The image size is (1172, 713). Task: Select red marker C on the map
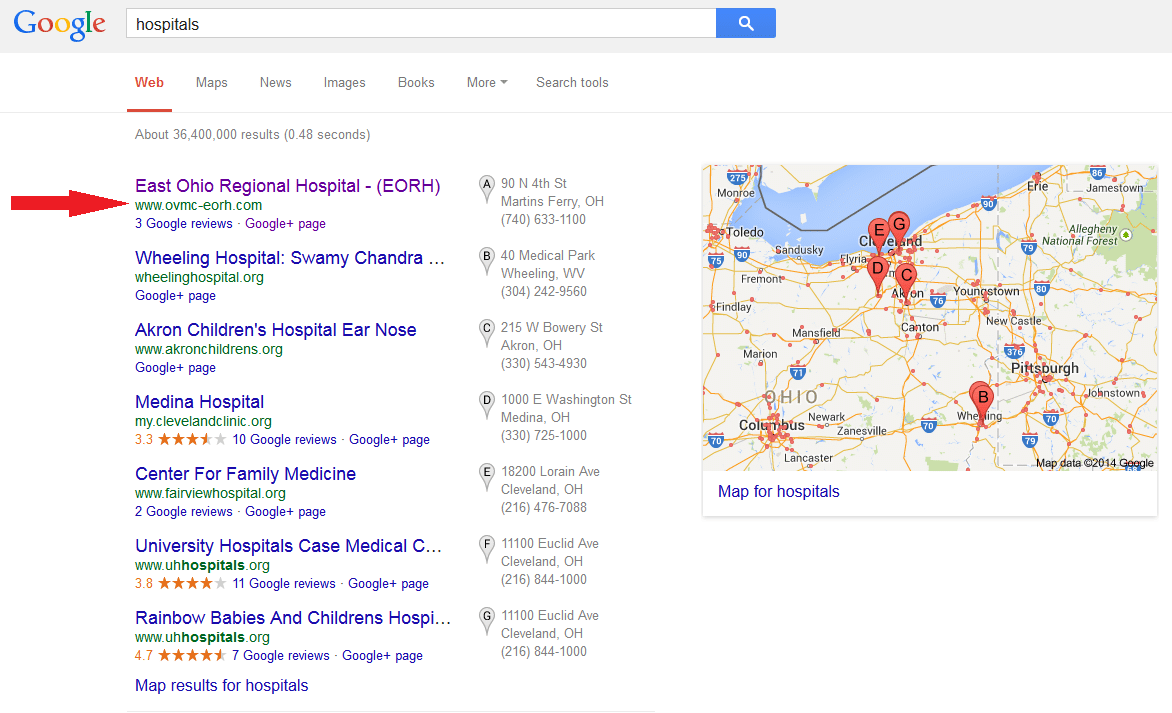click(x=905, y=280)
